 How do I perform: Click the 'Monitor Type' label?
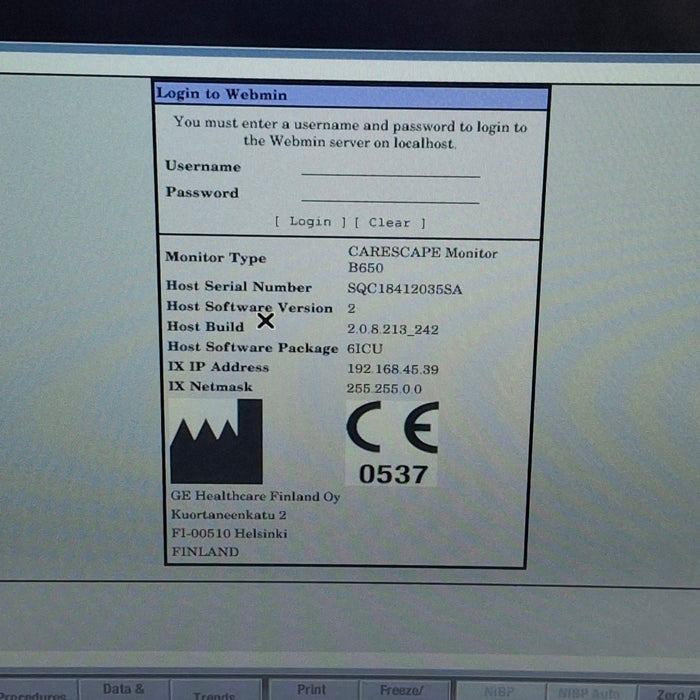point(216,258)
